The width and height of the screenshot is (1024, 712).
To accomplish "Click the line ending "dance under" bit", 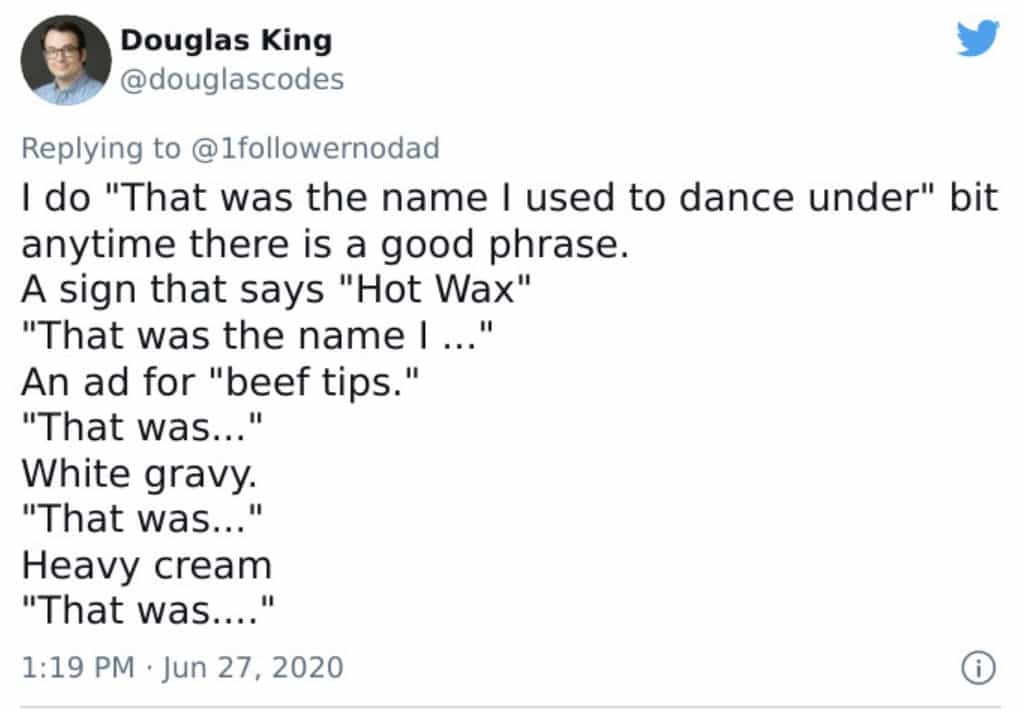I will (x=509, y=197).
